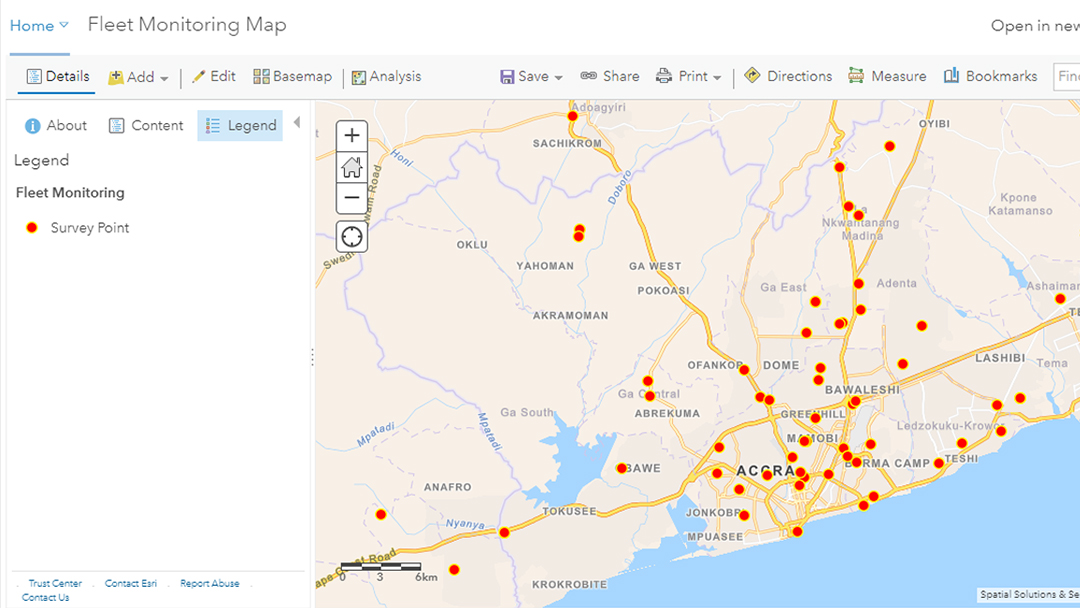Open the Bookmarks list
This screenshot has width=1080, height=608.
(x=990, y=76)
